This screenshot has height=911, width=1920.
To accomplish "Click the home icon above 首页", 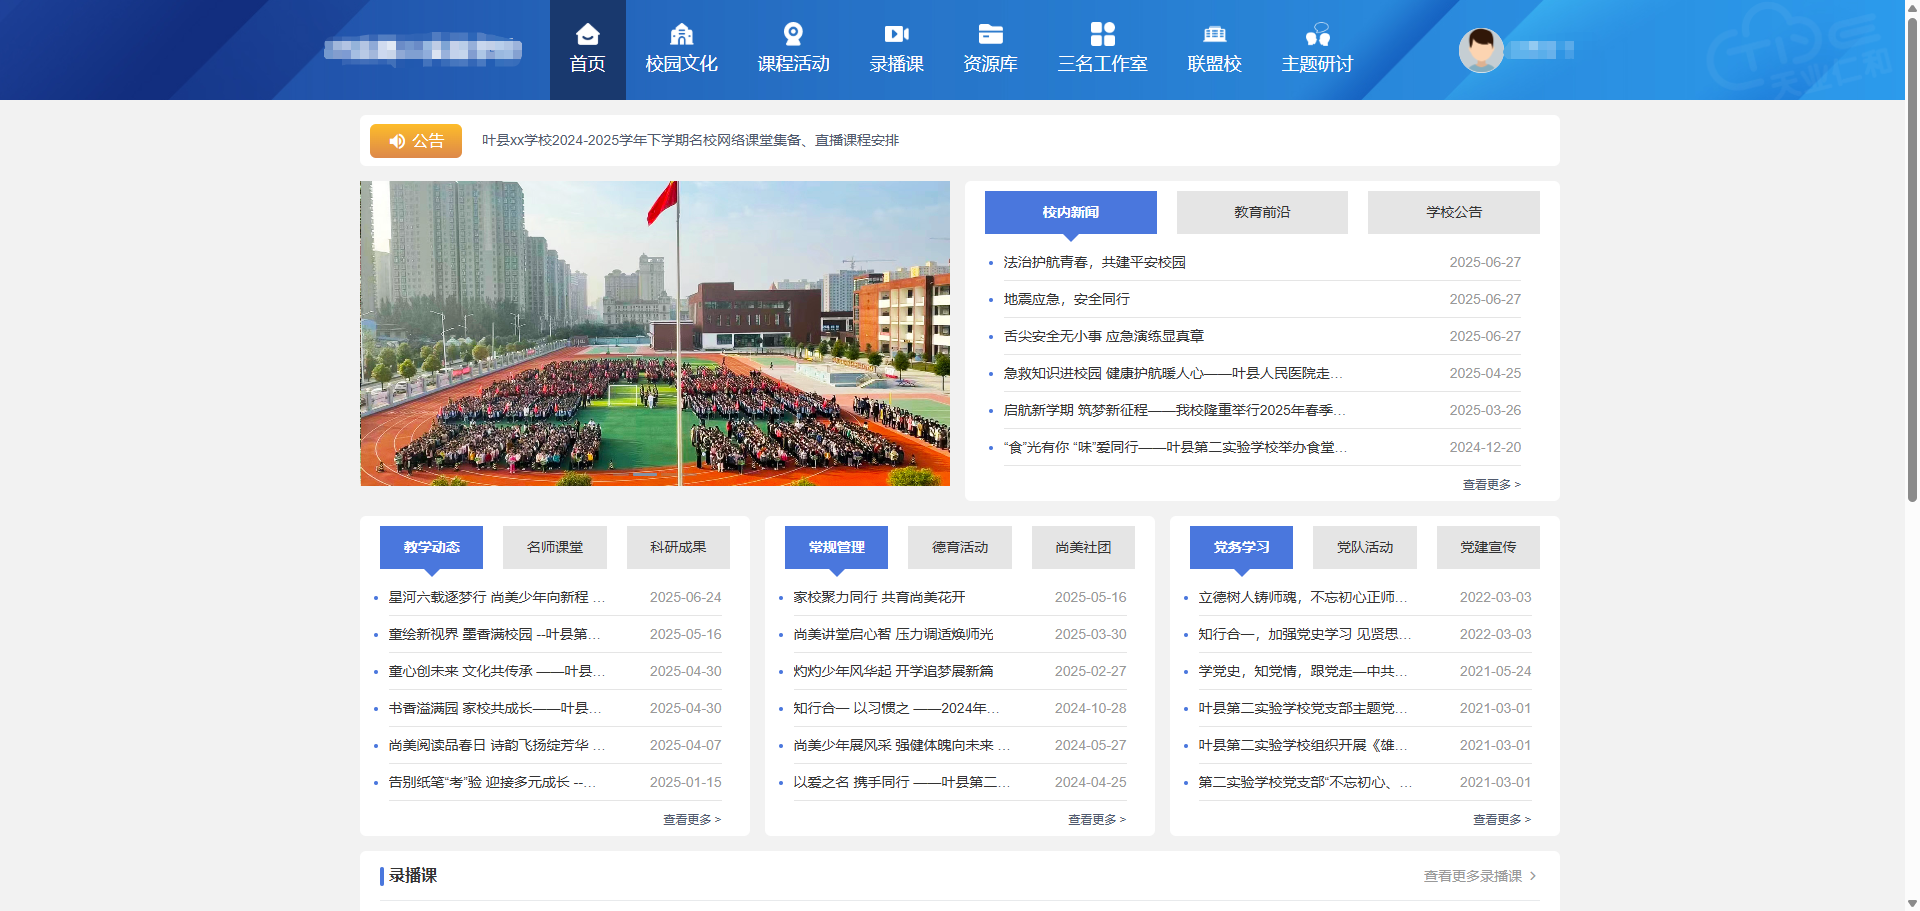I will (x=587, y=35).
